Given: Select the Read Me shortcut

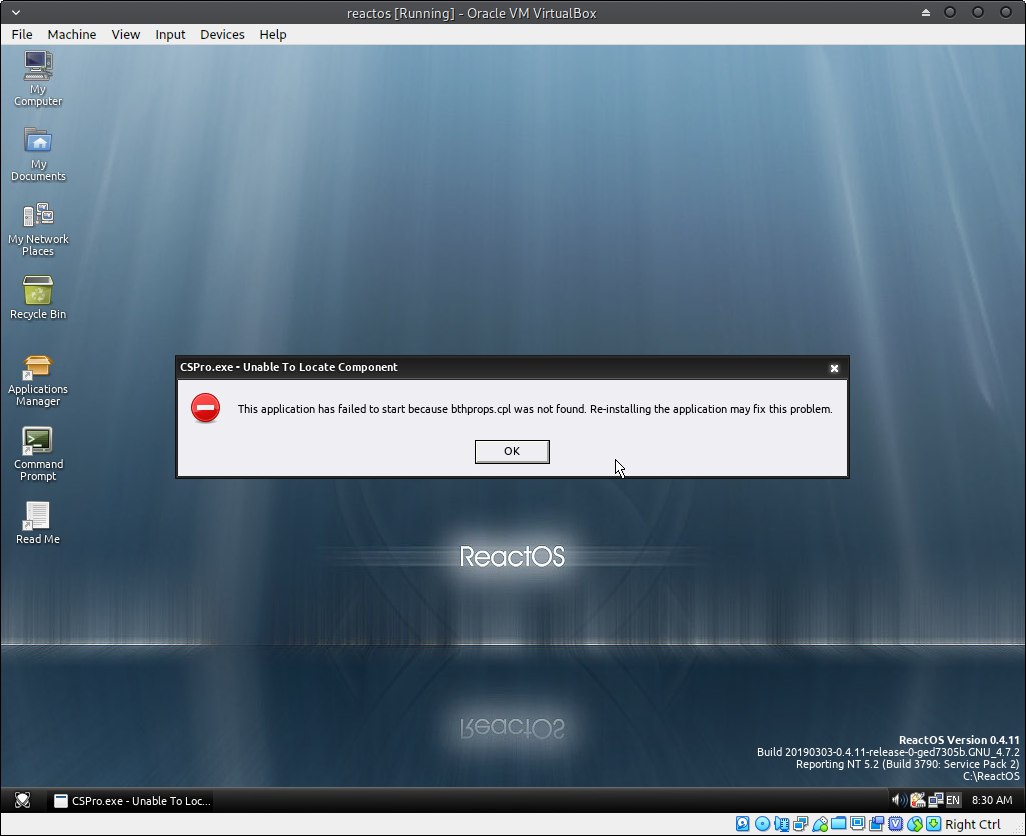Looking at the screenshot, I should [38, 523].
